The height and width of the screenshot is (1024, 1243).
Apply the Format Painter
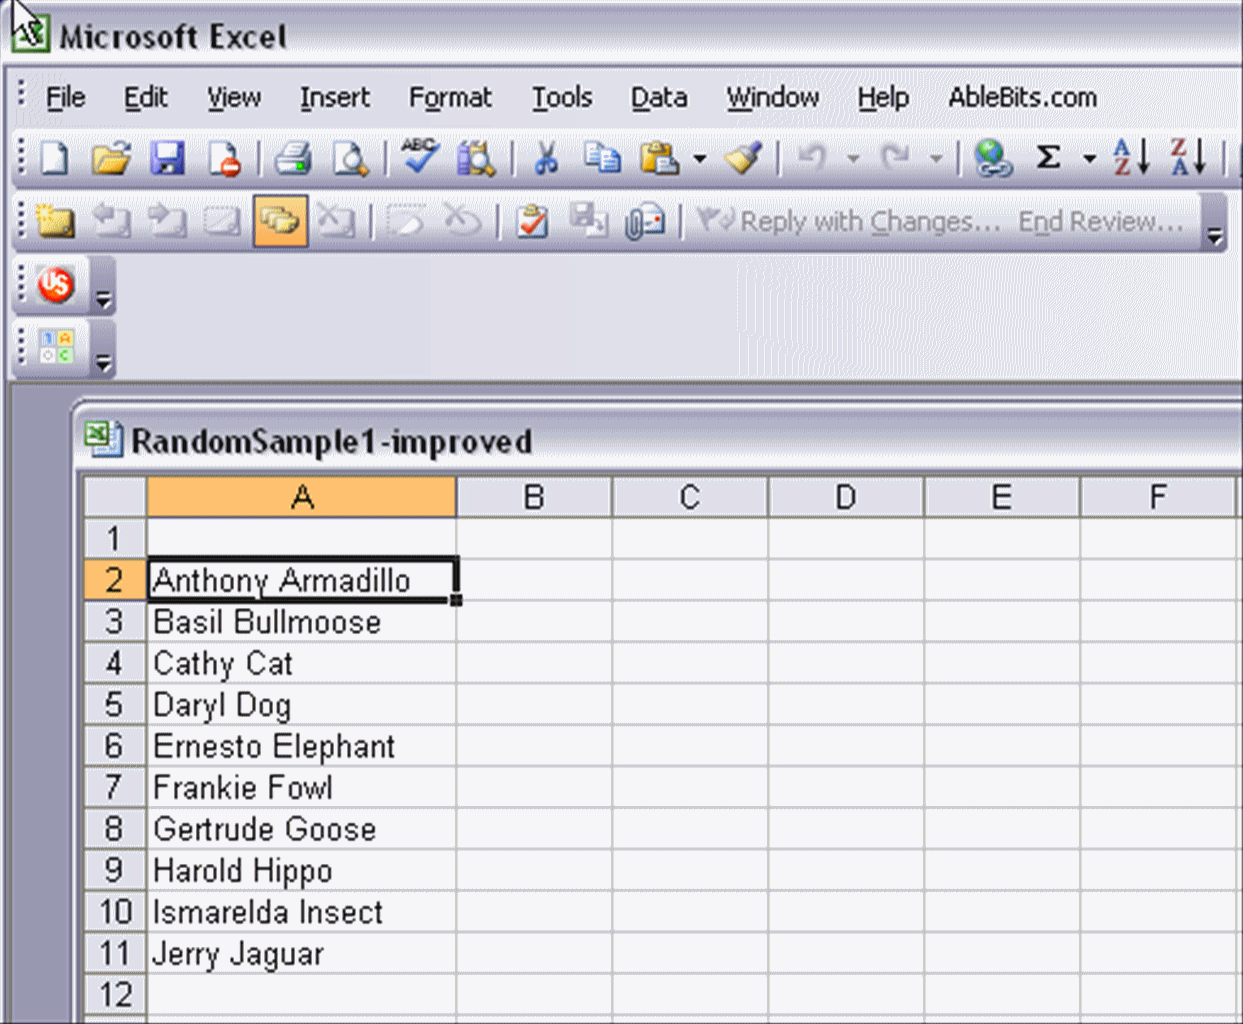tap(744, 157)
